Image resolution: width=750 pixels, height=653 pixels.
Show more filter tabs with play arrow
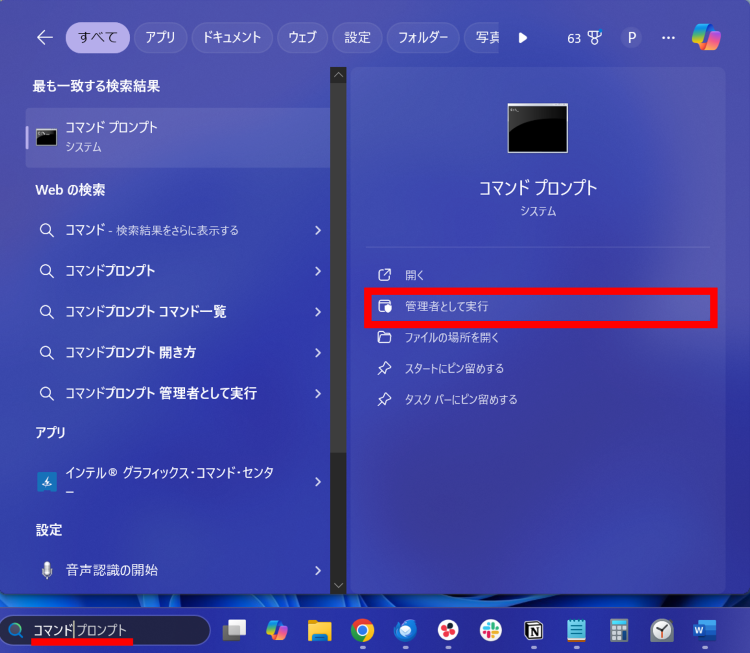click(x=523, y=37)
